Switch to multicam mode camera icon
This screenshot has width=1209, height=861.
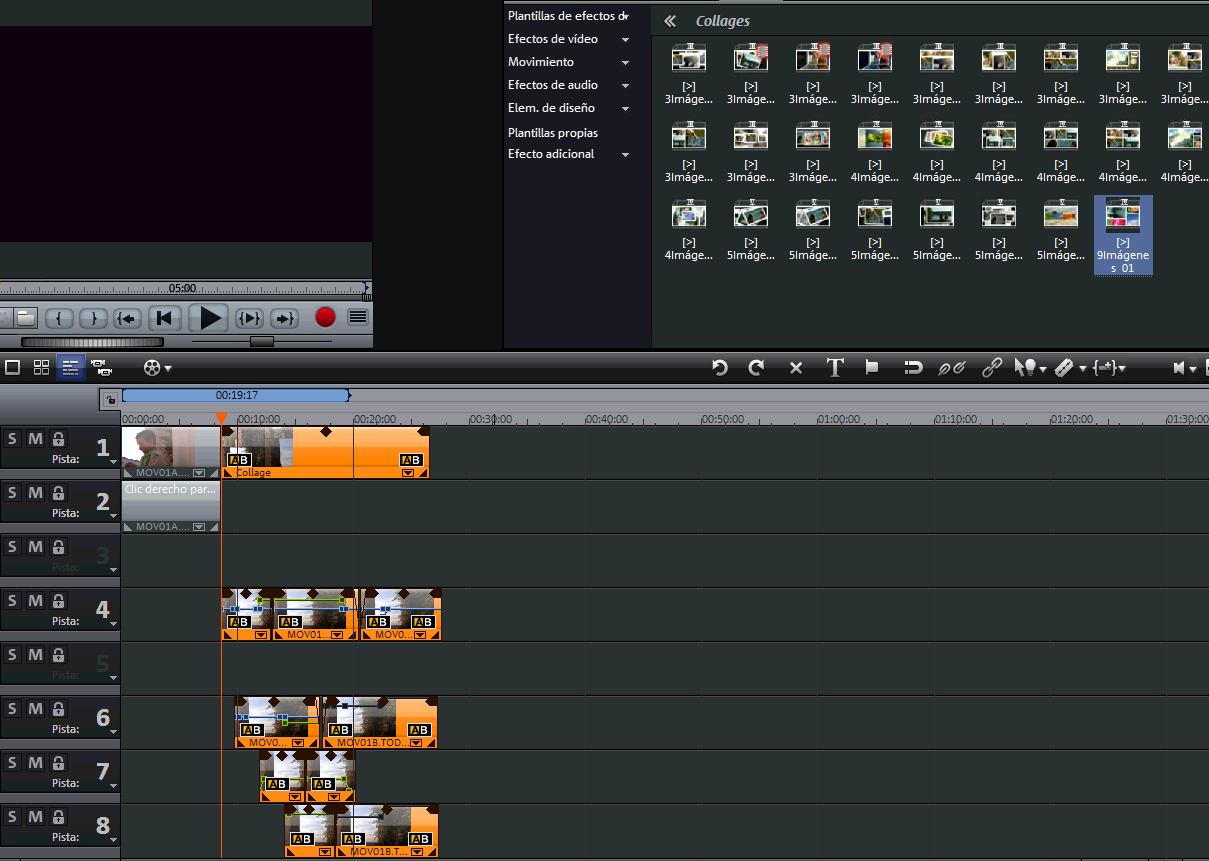point(100,367)
